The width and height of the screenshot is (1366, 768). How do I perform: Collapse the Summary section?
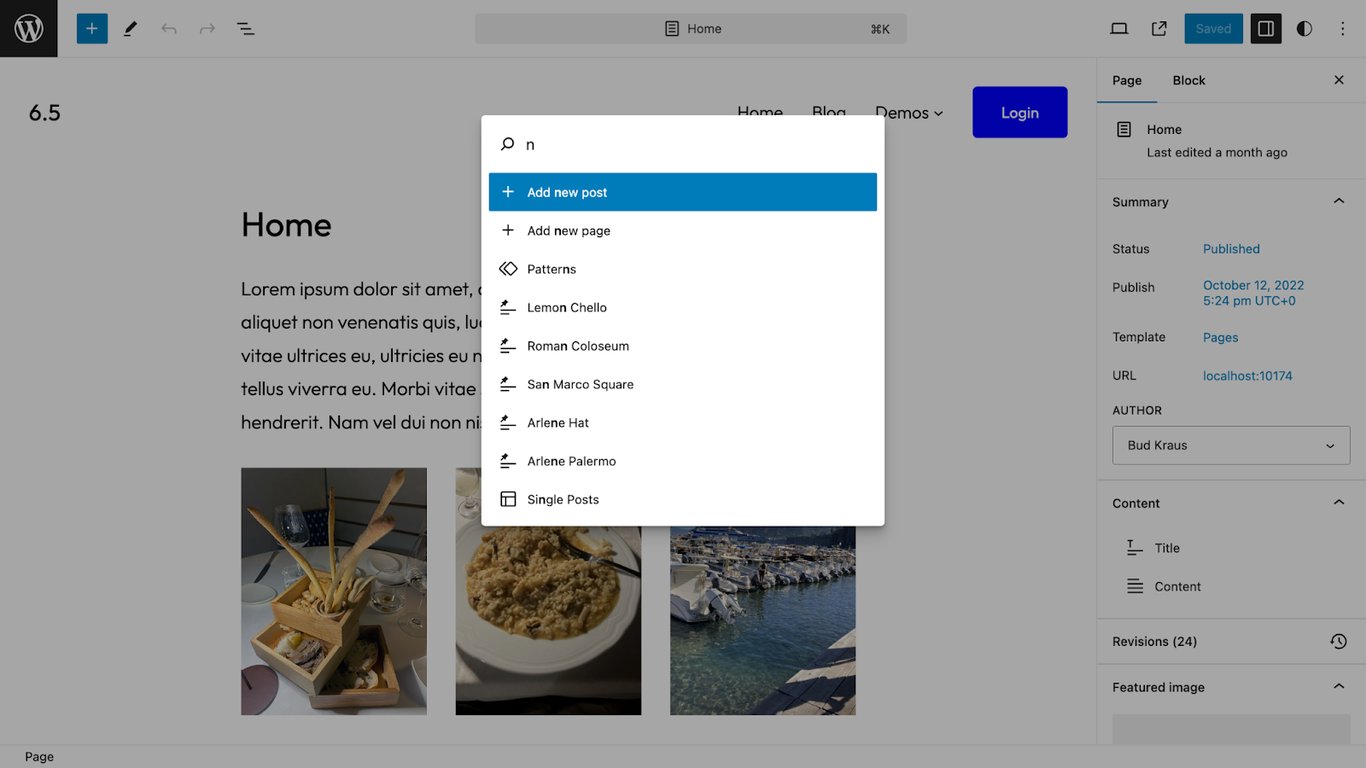tap(1338, 200)
